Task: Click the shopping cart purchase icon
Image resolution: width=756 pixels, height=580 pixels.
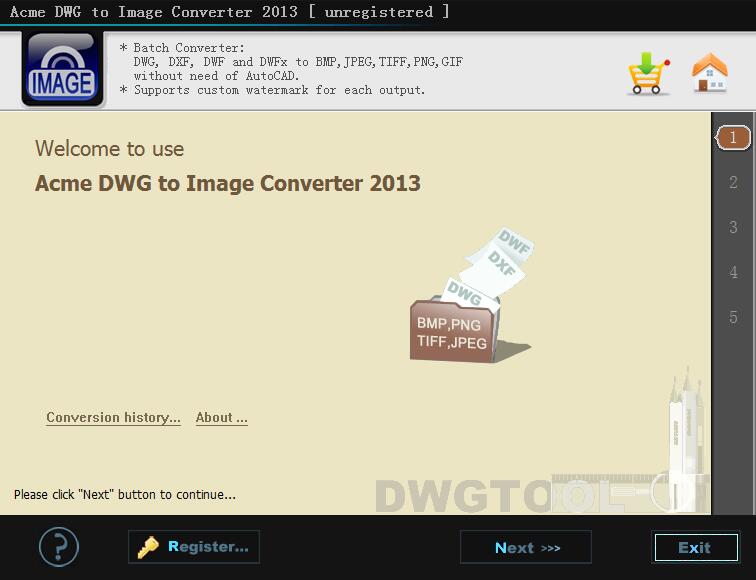Action: tap(648, 73)
